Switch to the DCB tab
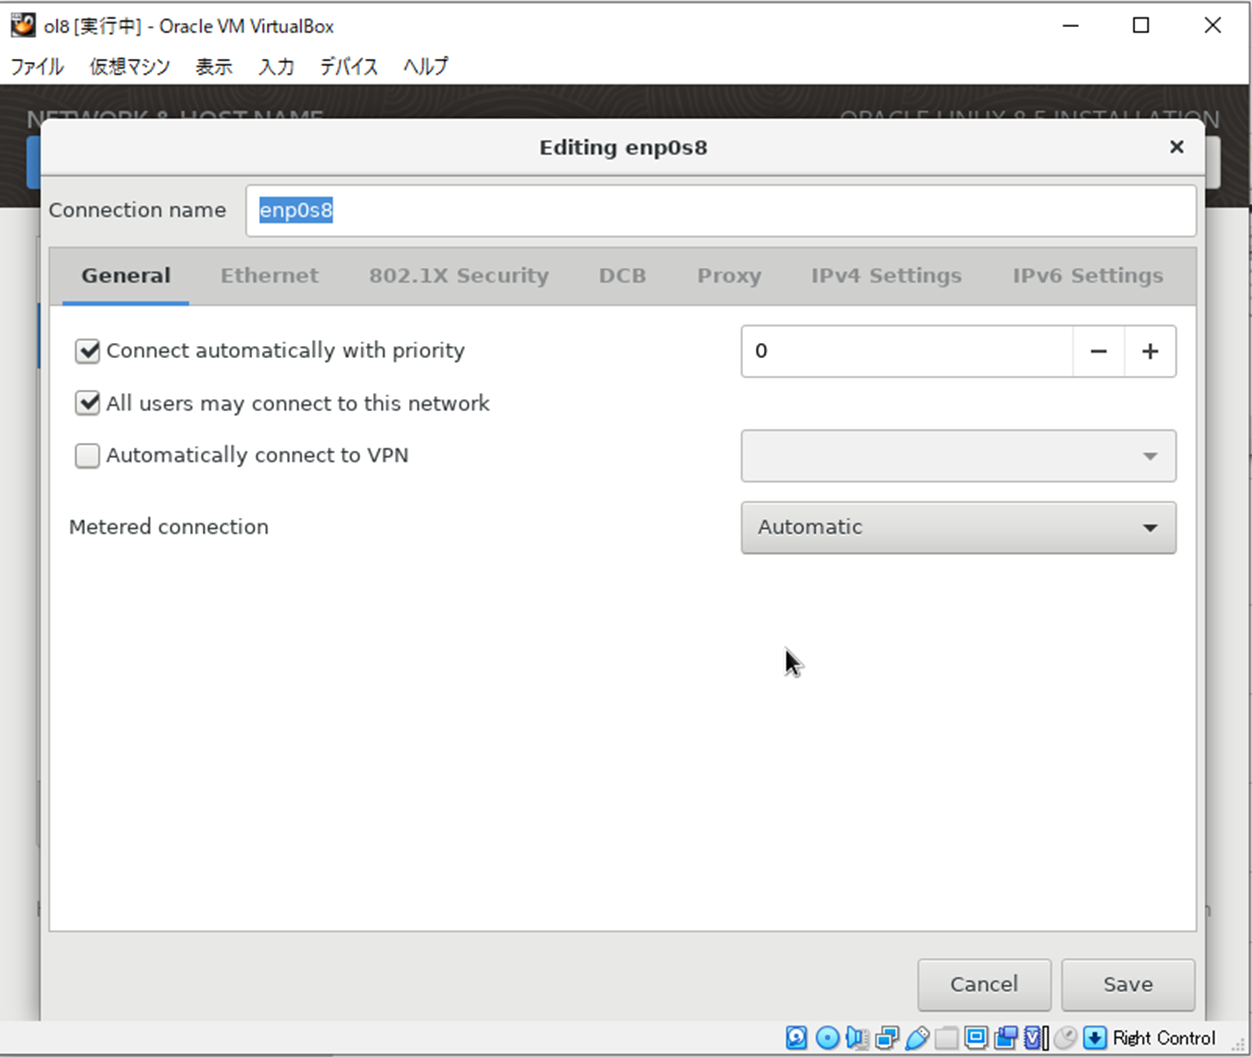1252x1057 pixels. 622,276
